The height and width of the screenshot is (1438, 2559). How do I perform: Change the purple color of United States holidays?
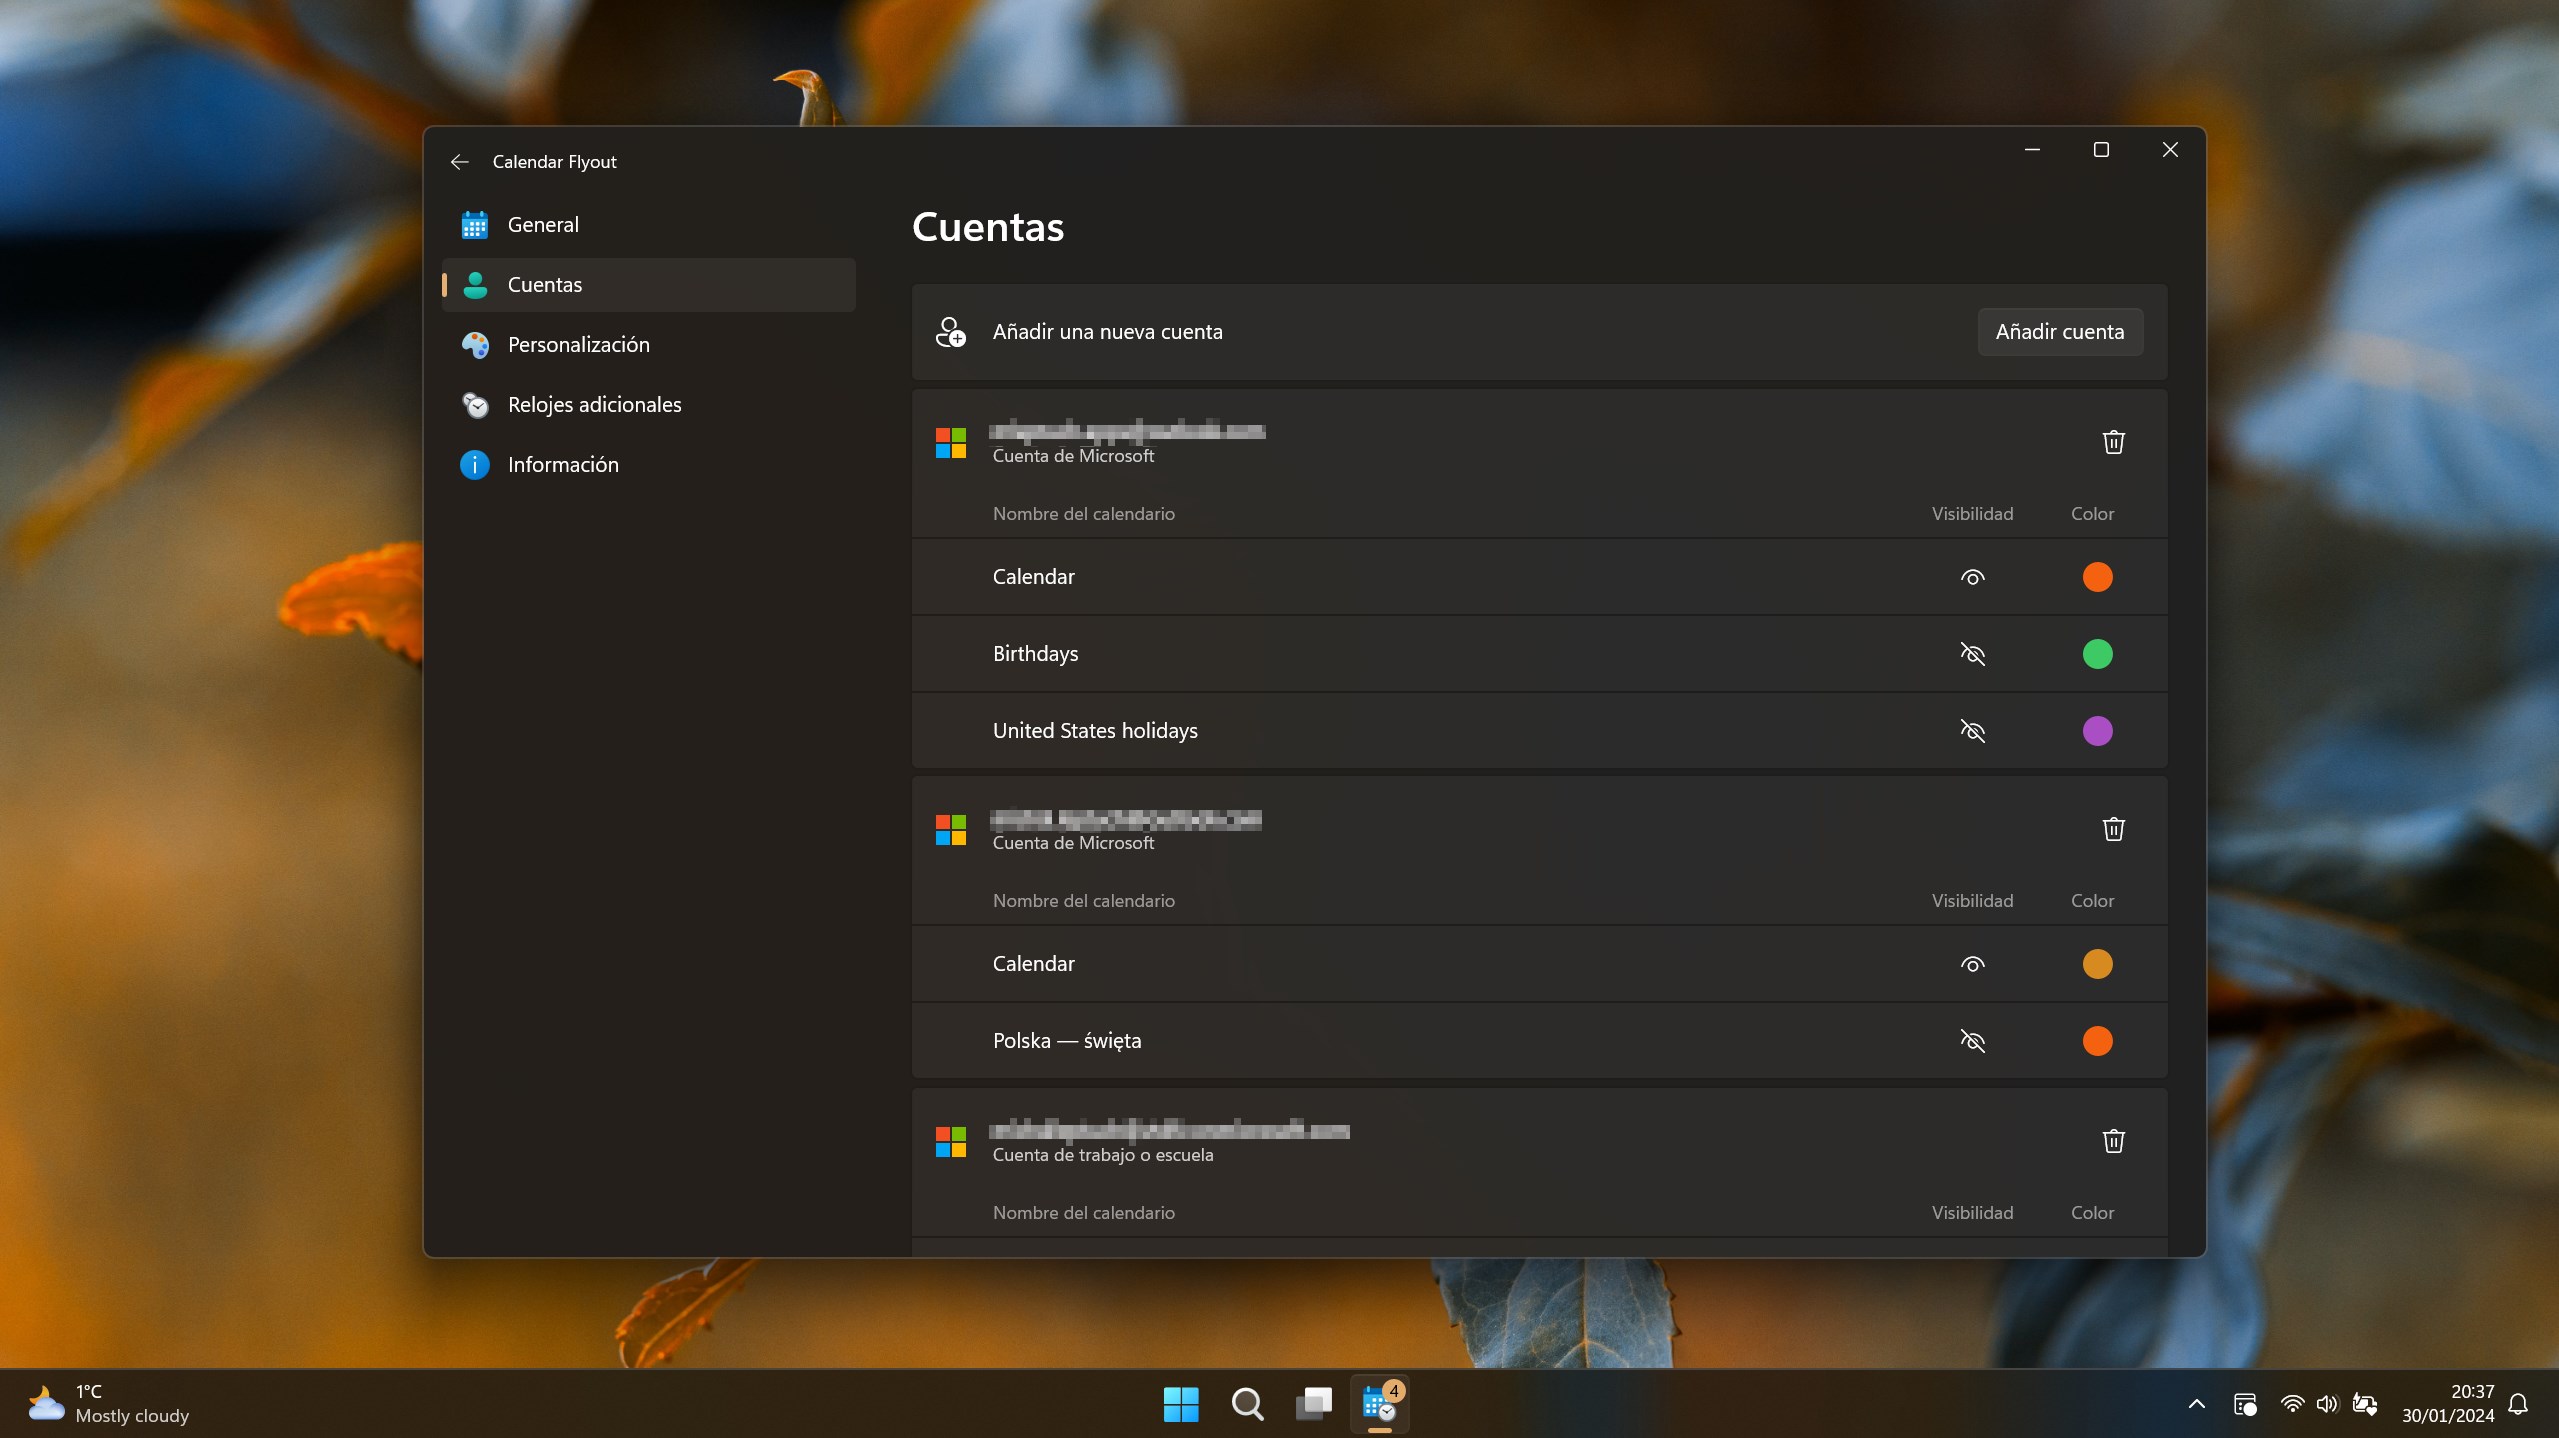pos(2097,731)
